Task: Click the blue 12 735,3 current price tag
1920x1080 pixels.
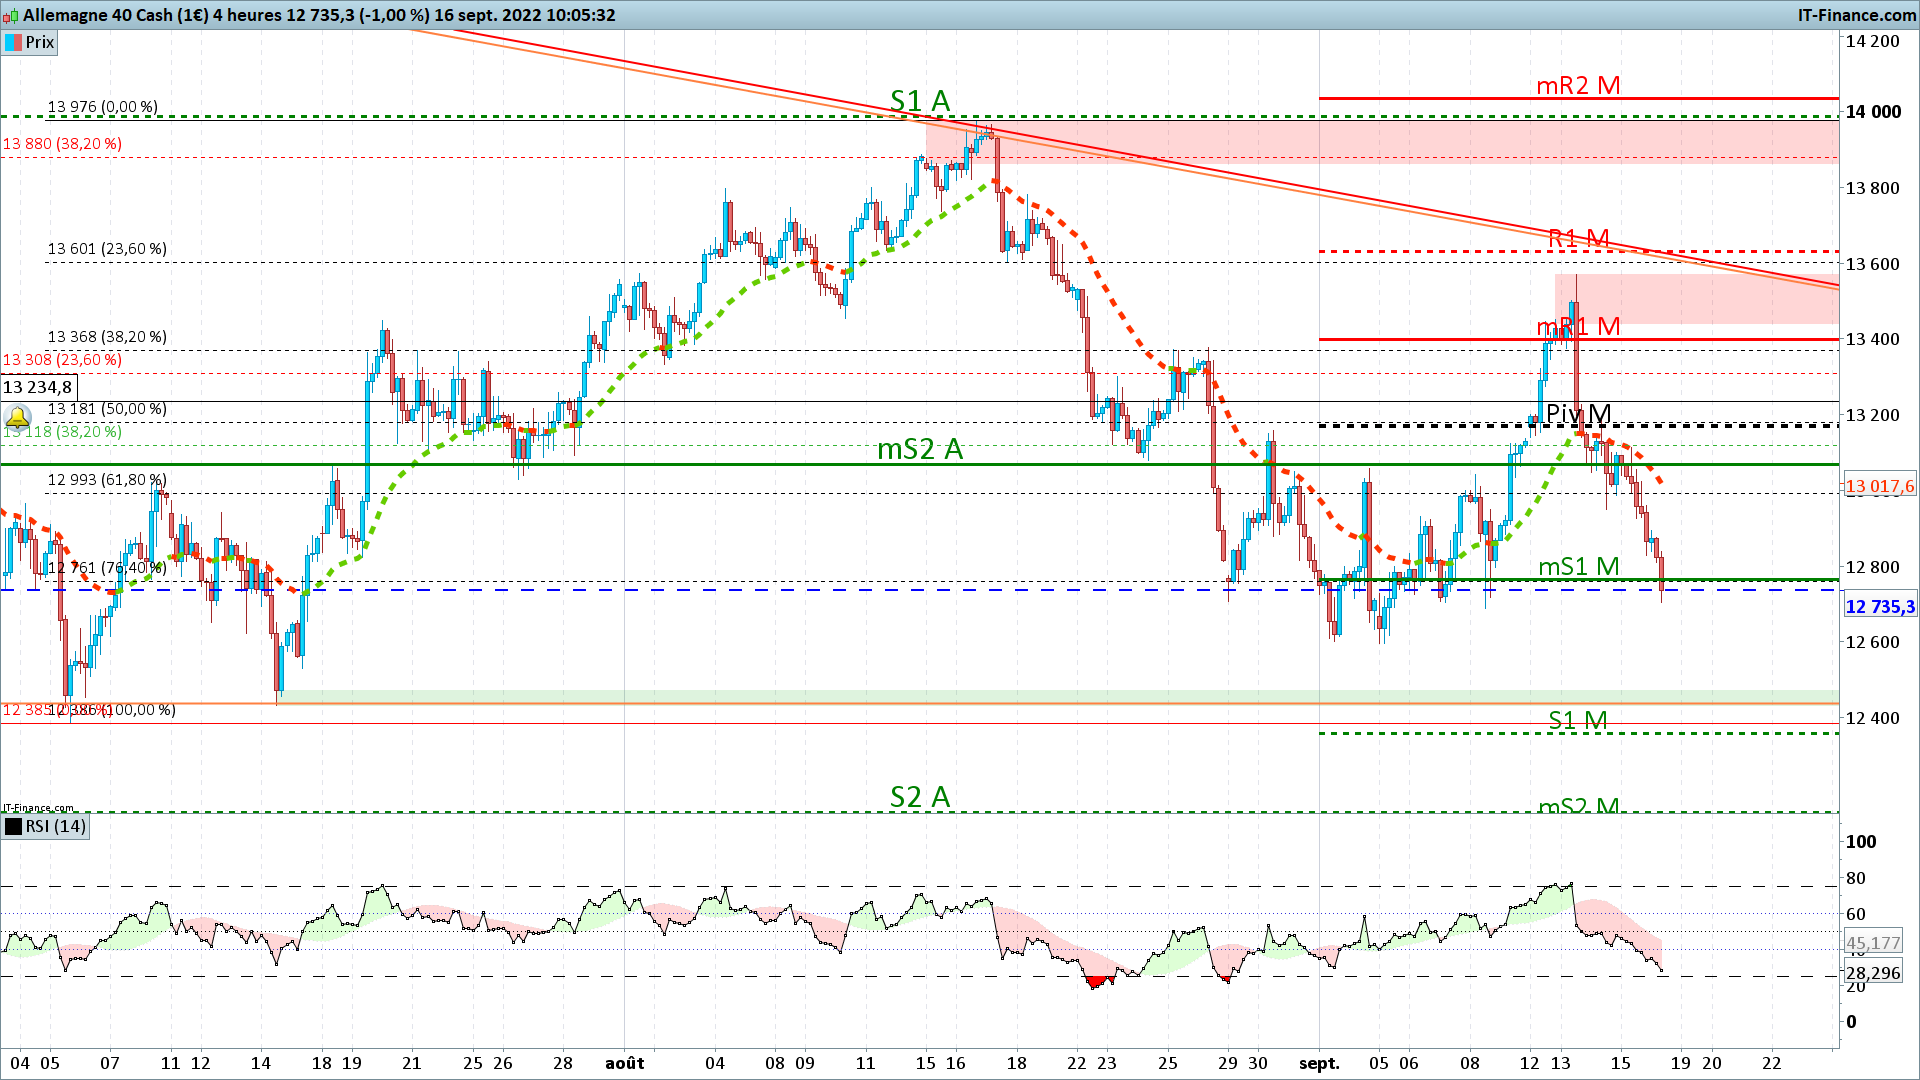Action: [x=1879, y=607]
